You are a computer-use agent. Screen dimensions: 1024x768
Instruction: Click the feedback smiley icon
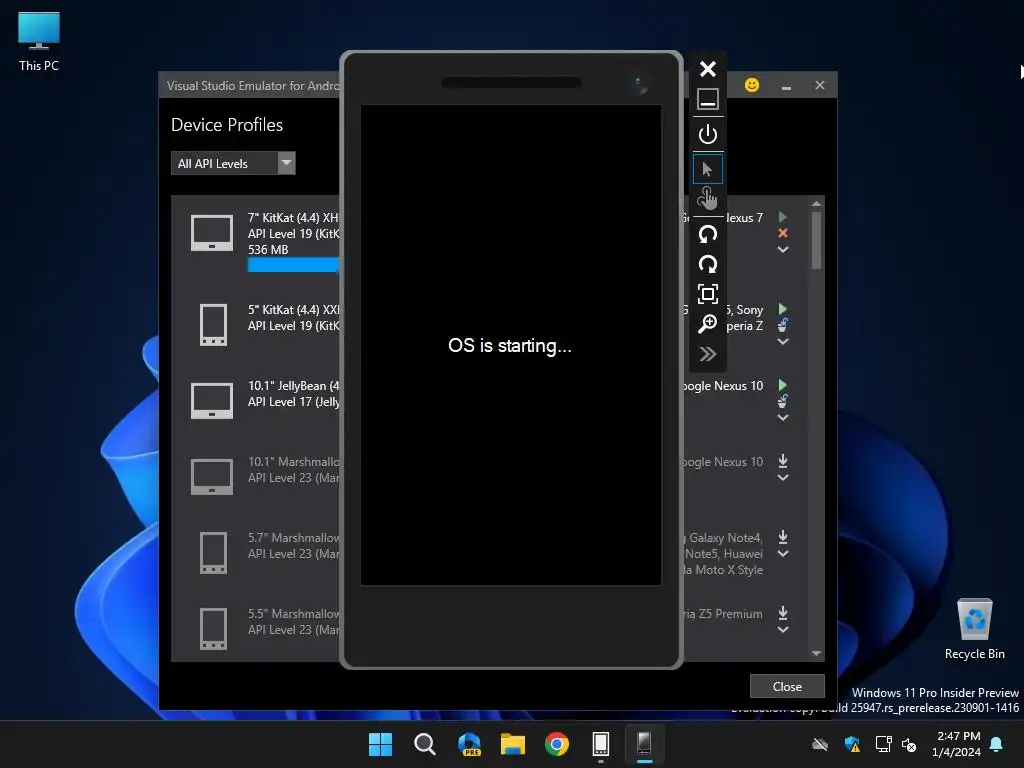pos(752,85)
